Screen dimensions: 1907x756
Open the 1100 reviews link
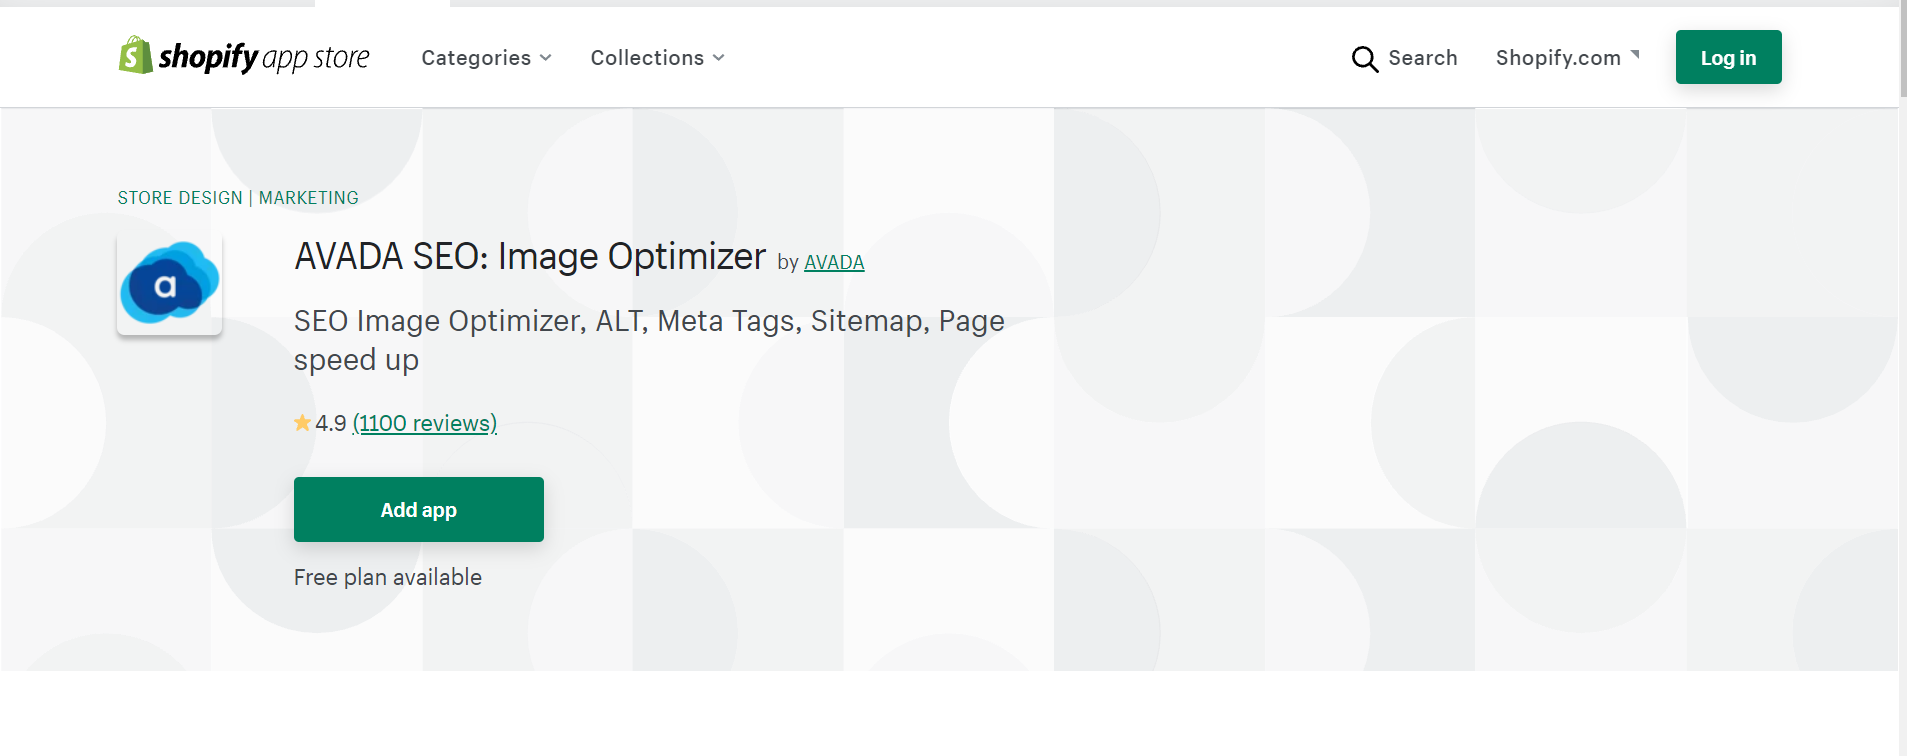coord(425,423)
